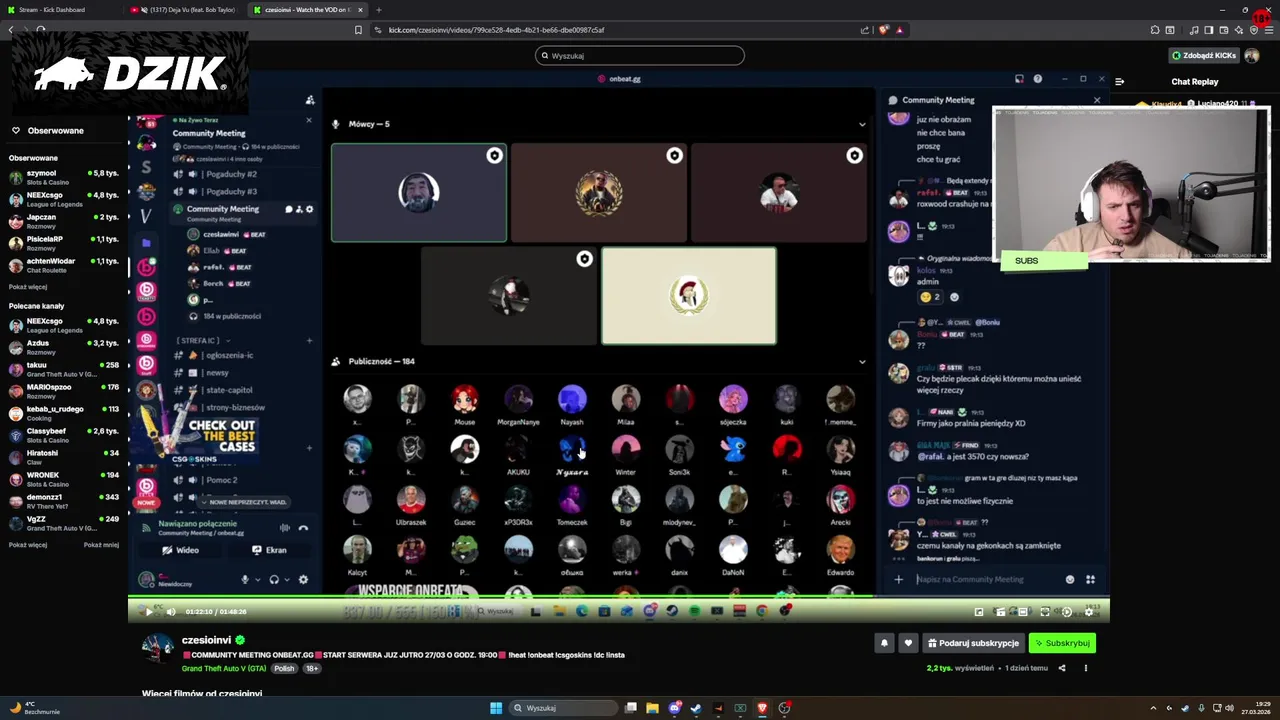Collapse Chat Replay panel arrow icon
Viewport: 1280px width, 720px height.
(x=1119, y=81)
